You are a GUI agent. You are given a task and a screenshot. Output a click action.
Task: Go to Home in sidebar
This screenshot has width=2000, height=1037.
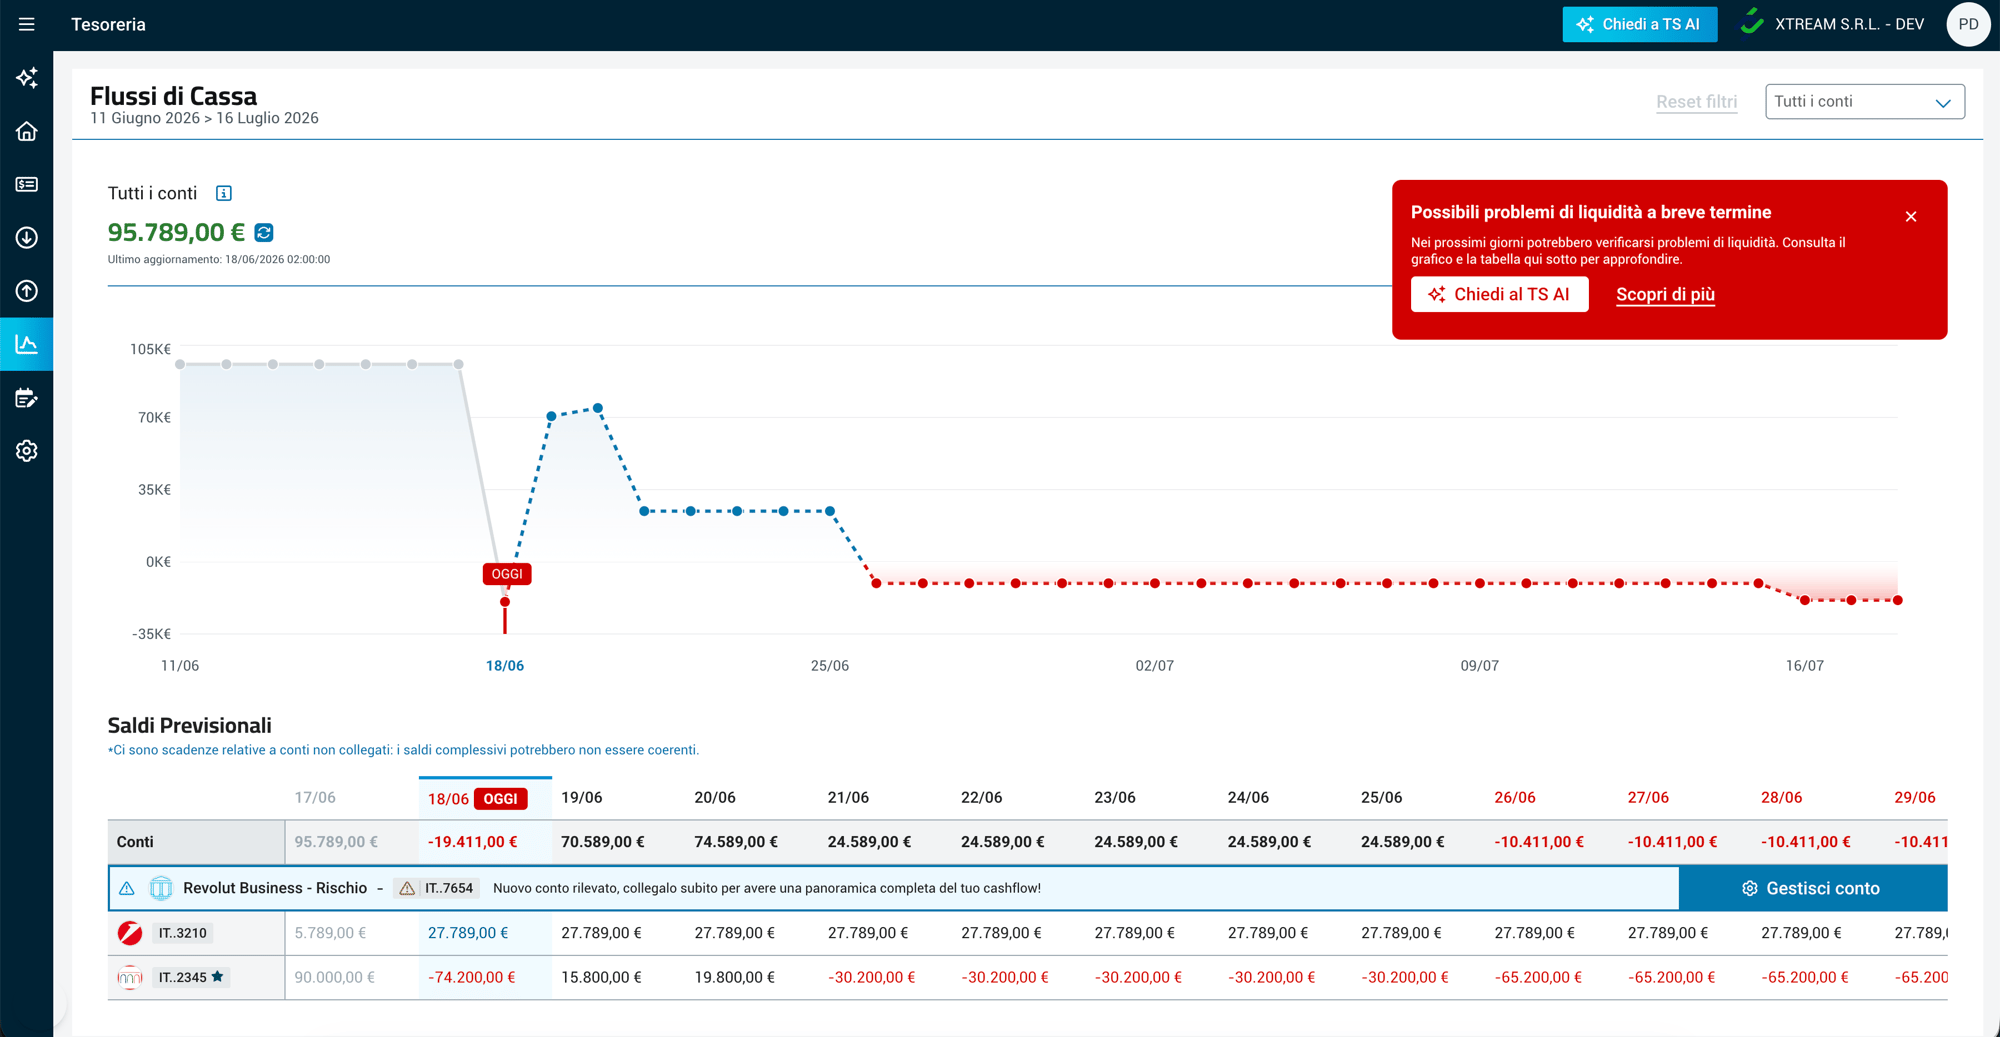click(27, 131)
